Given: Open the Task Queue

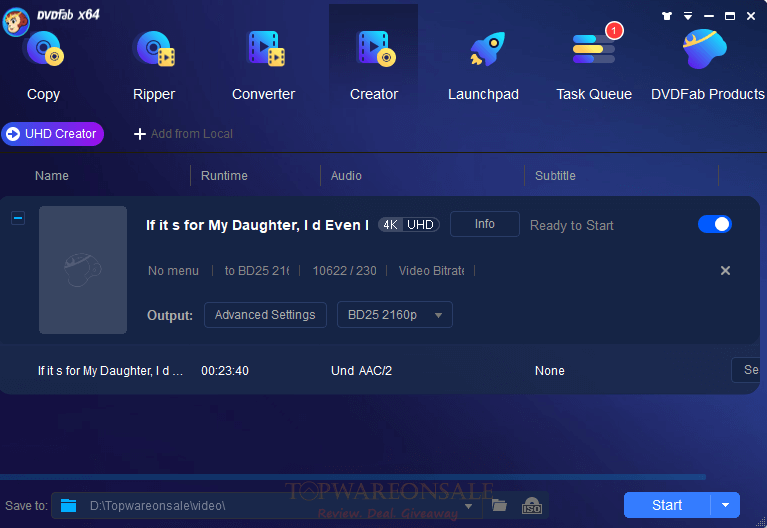Looking at the screenshot, I should point(594,66).
